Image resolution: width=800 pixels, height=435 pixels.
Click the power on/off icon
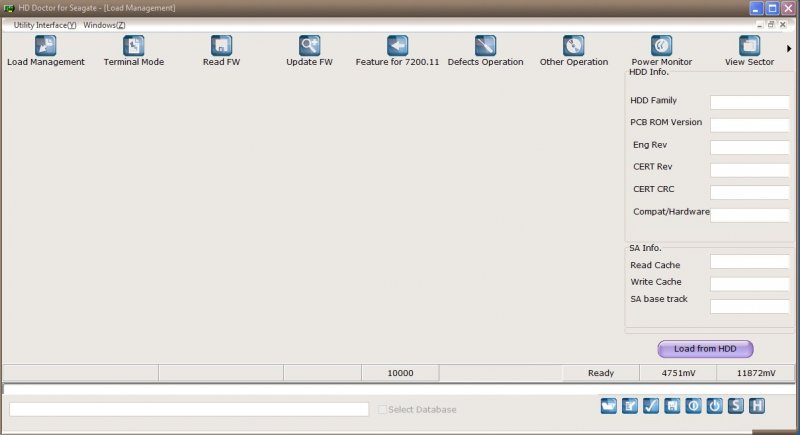(714, 406)
